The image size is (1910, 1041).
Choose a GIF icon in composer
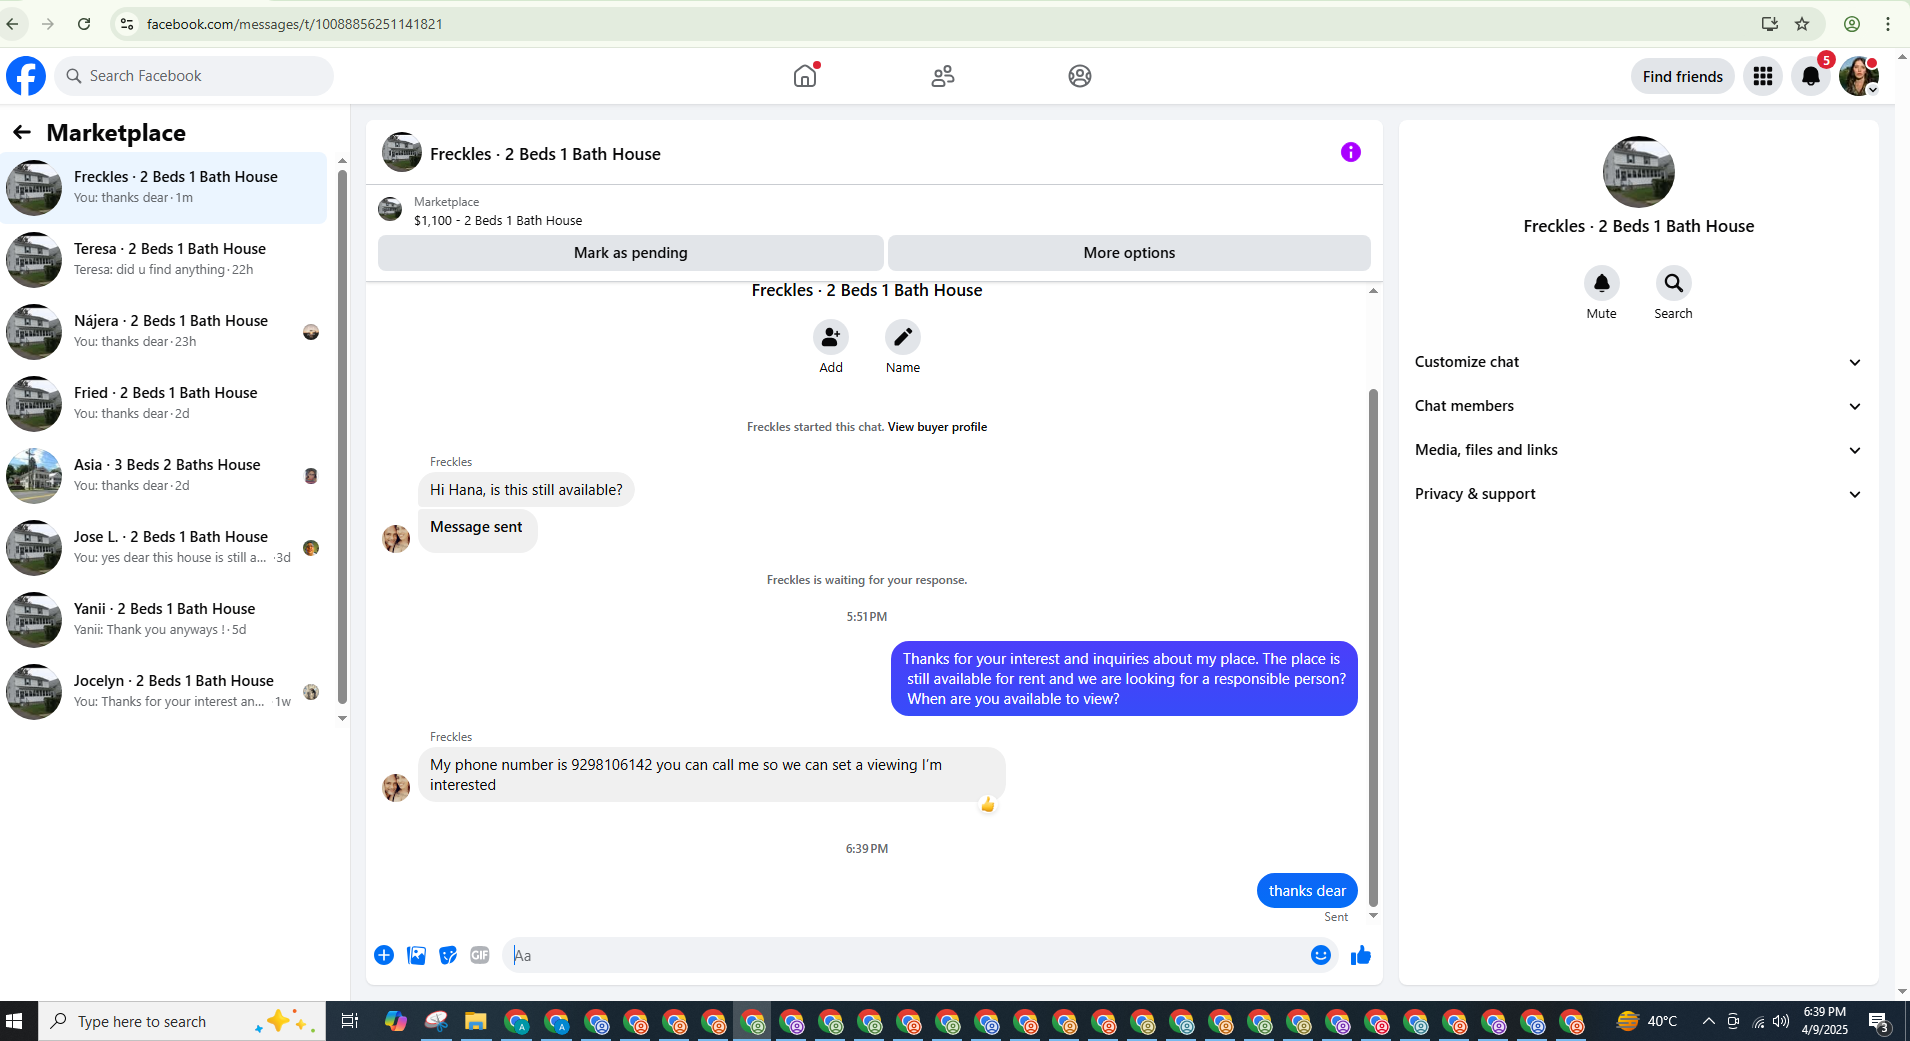pos(480,955)
